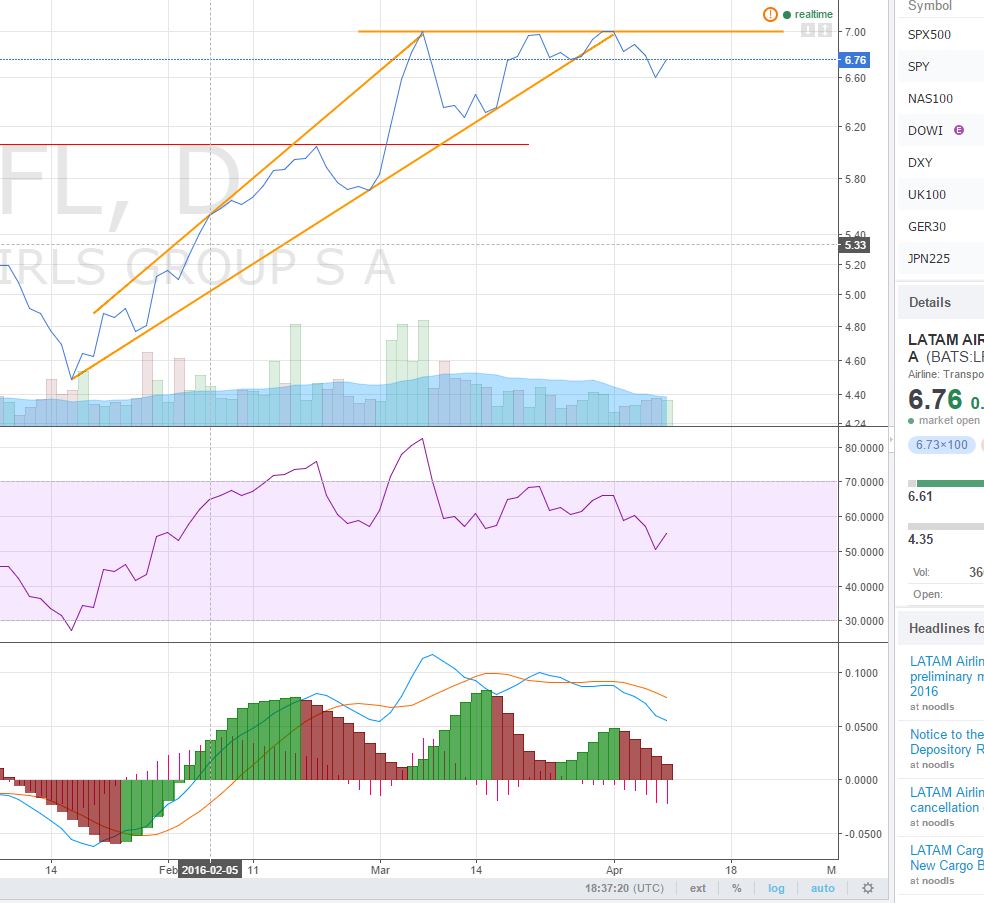984x903 pixels.
Task: Select the orange horizontal line at 7.00
Action: [570, 31]
